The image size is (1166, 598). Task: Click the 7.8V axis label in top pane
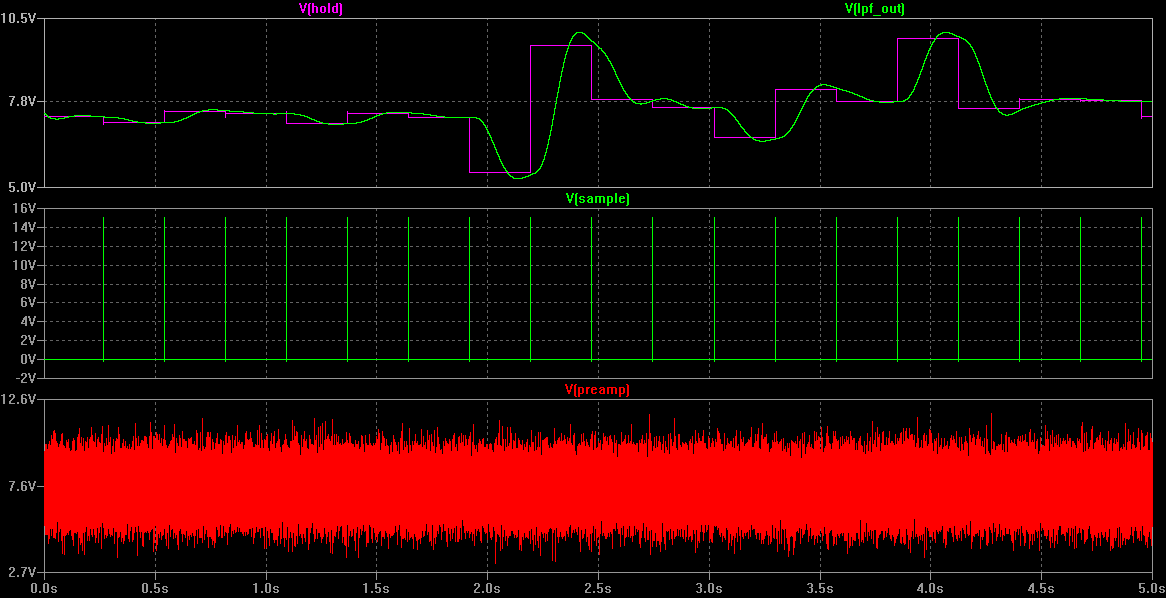22,102
